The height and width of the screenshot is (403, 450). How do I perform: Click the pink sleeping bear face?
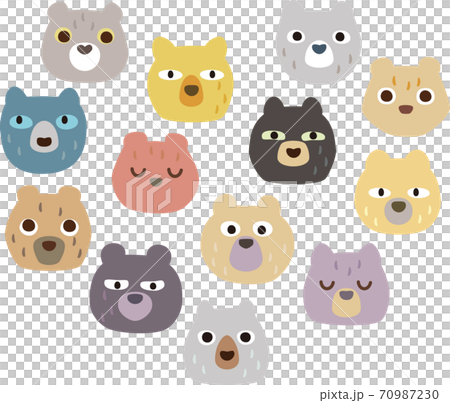coord(155,173)
